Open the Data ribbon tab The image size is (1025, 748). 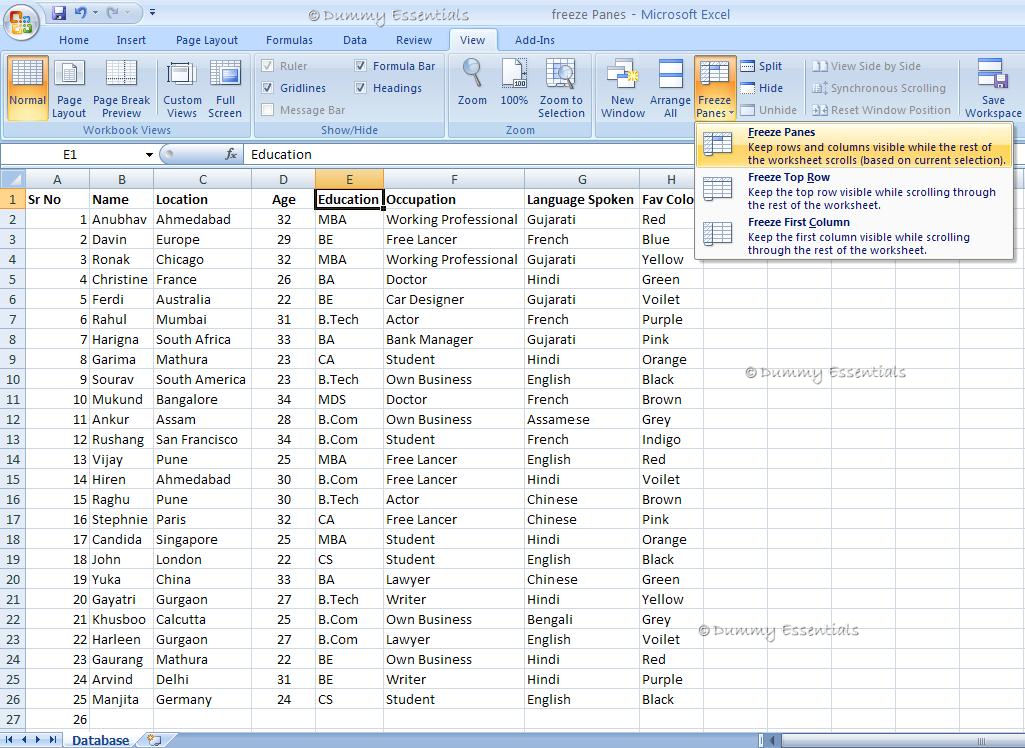click(x=354, y=40)
